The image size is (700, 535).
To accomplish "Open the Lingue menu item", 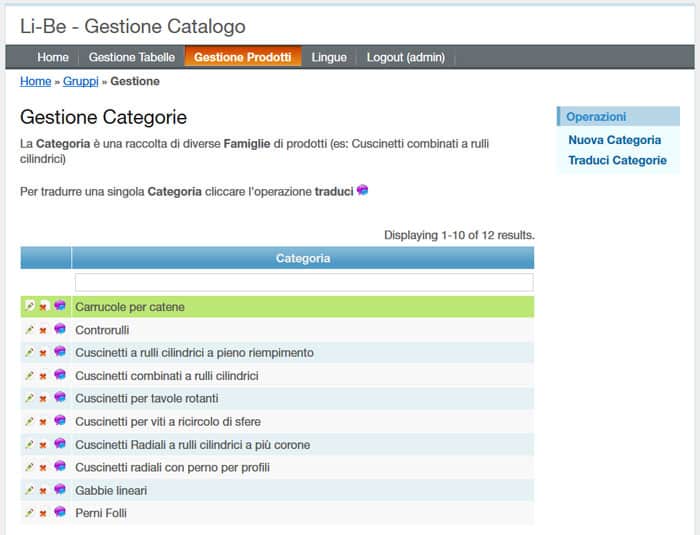I will click(x=329, y=58).
